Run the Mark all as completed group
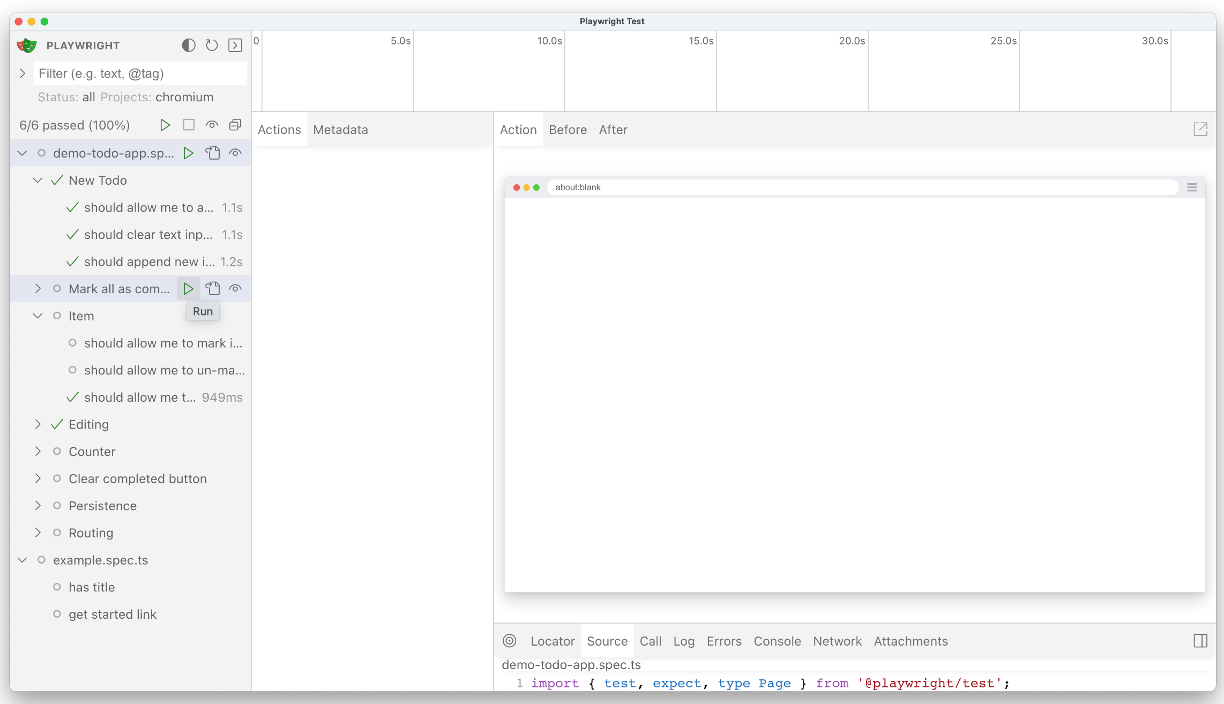 point(188,289)
